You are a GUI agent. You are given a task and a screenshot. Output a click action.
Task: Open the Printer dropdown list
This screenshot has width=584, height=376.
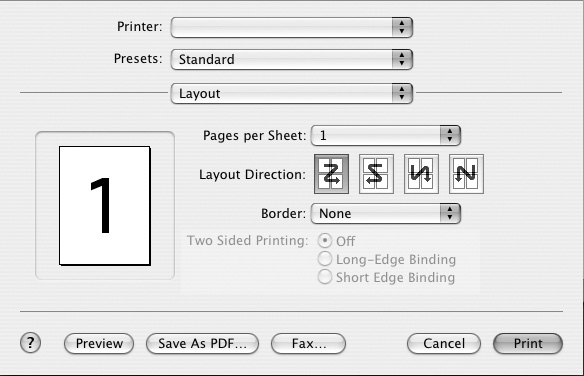point(292,27)
